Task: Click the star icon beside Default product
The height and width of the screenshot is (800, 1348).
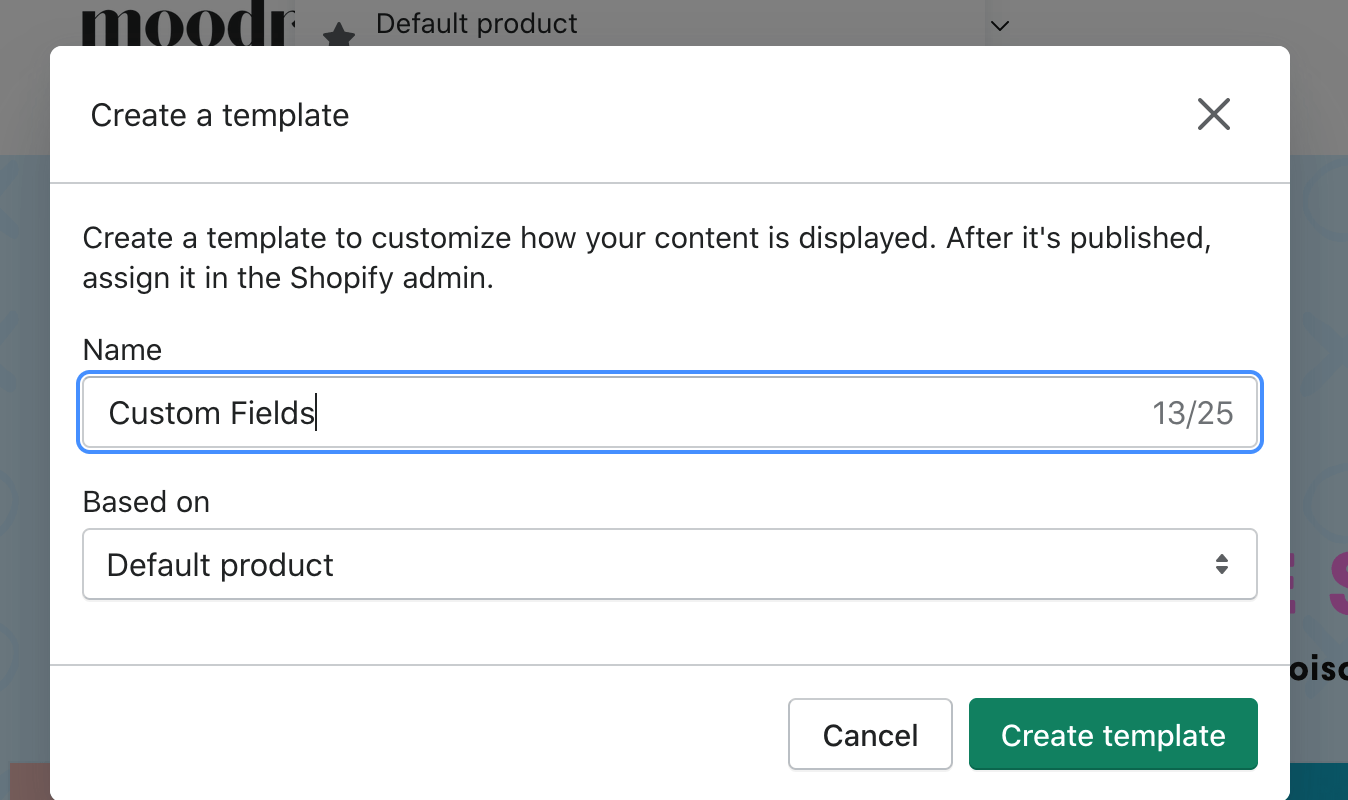Action: [x=340, y=37]
